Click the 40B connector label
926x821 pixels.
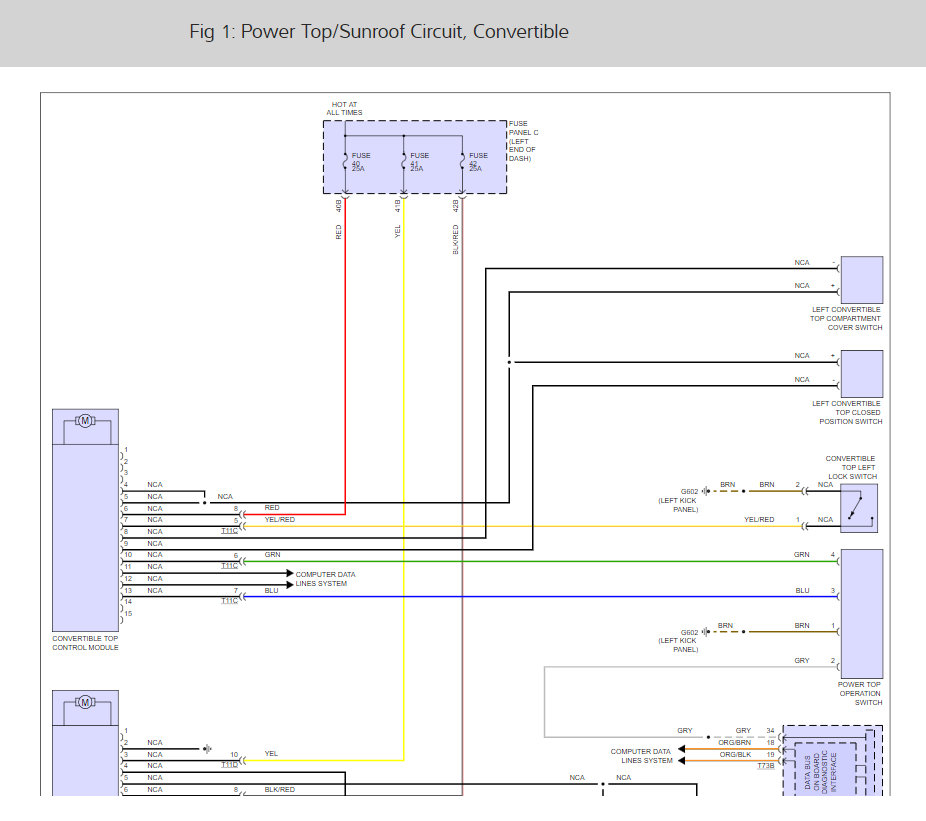pyautogui.click(x=338, y=206)
